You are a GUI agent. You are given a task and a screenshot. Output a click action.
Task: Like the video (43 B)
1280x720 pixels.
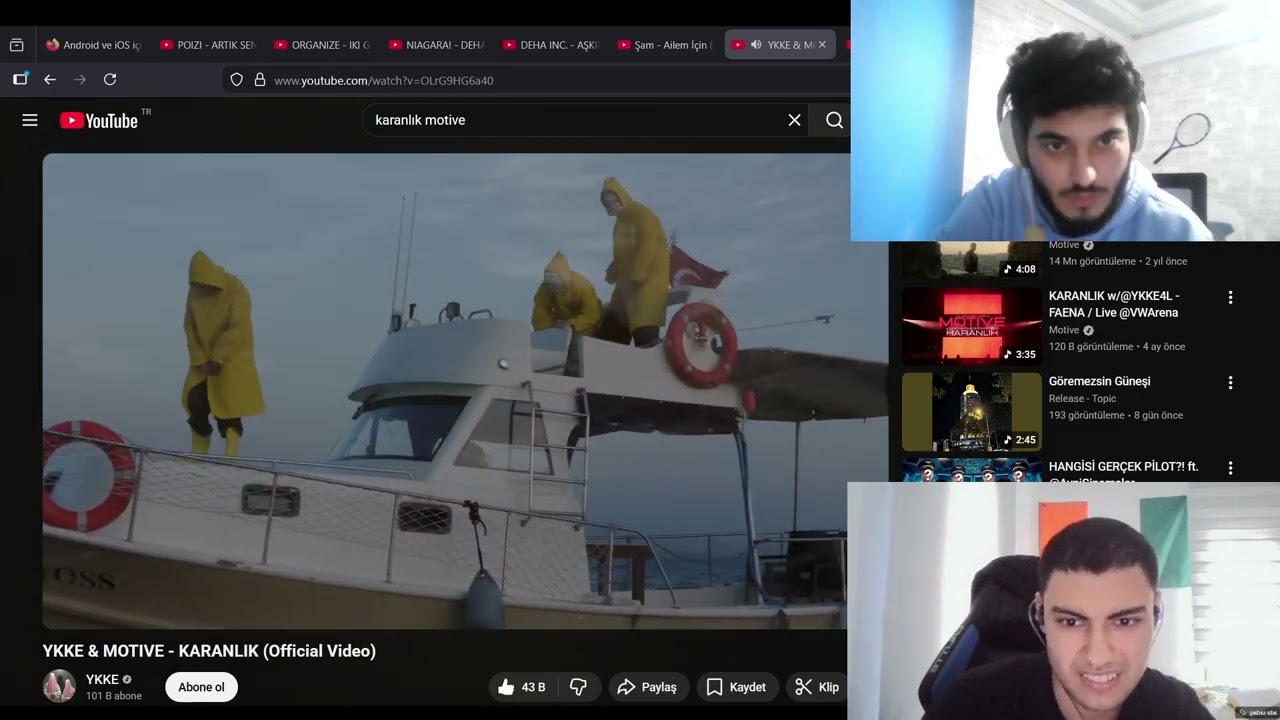pyautogui.click(x=524, y=687)
